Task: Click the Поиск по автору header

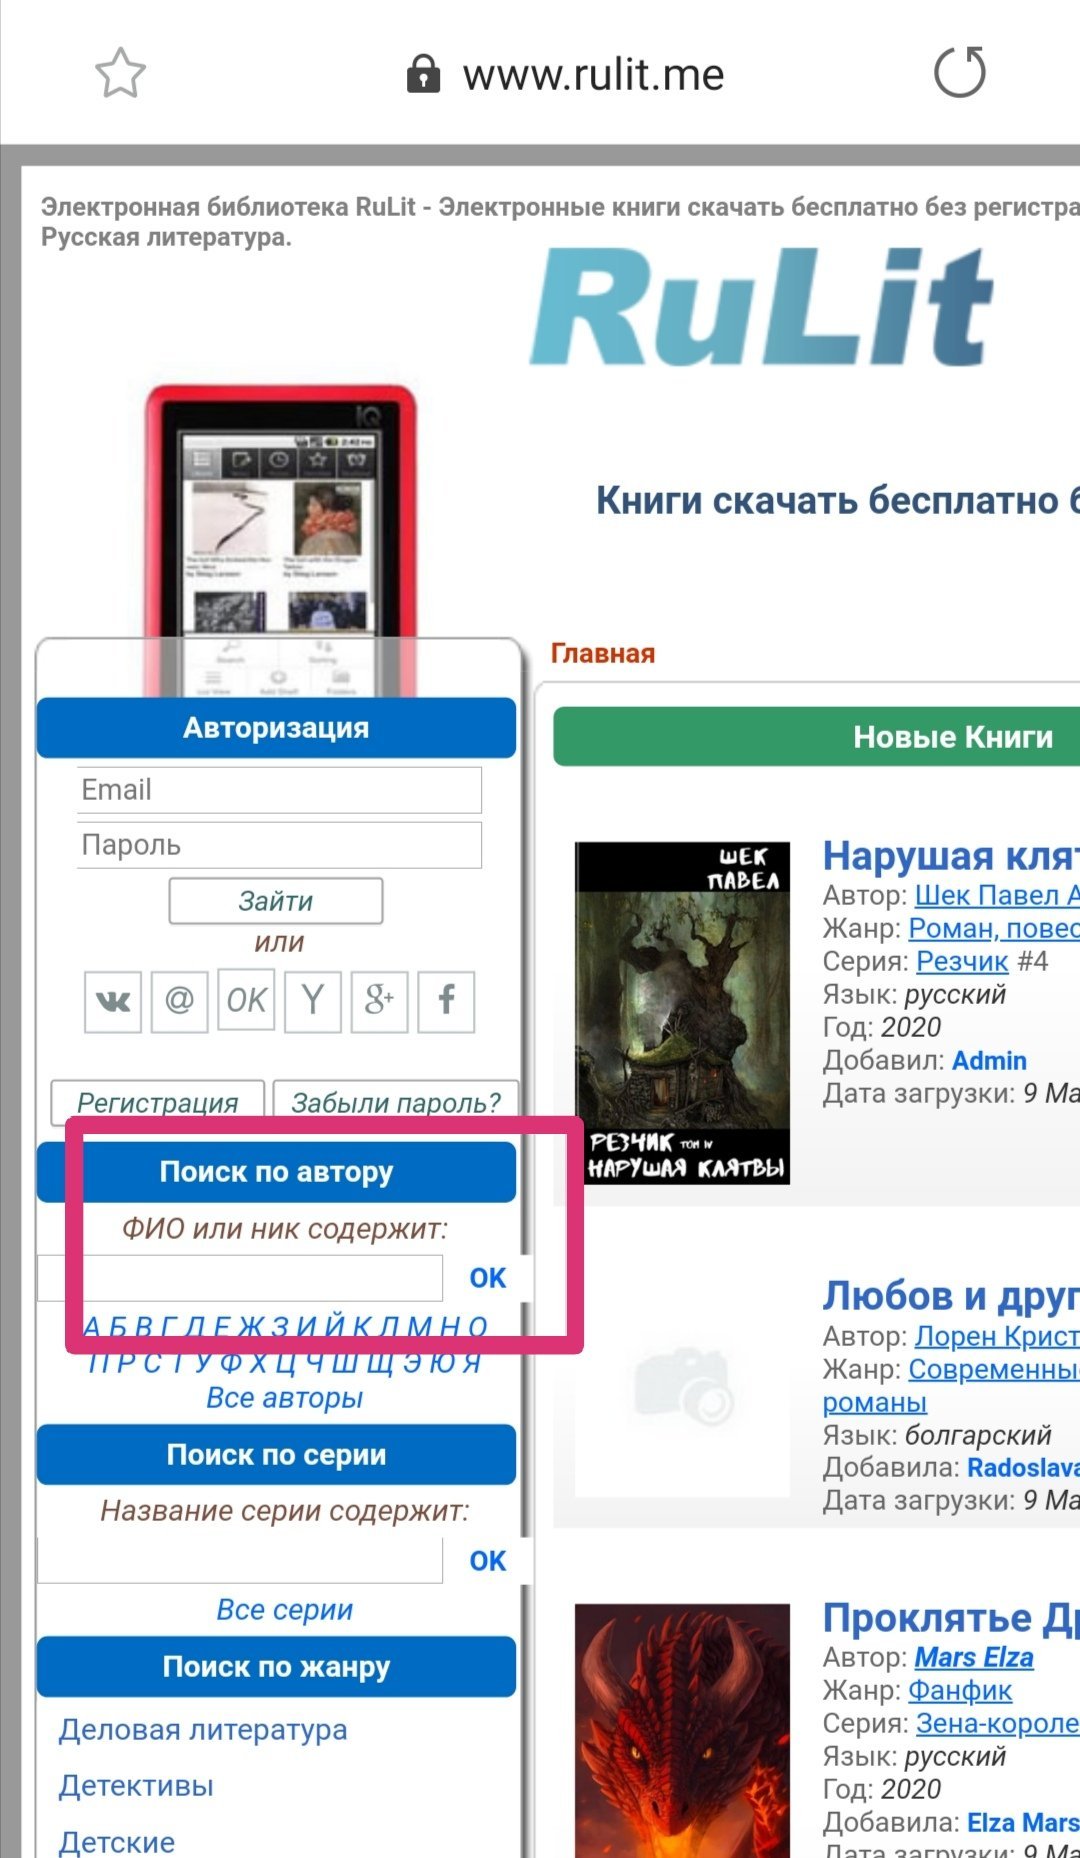Action: pyautogui.click(x=276, y=1172)
